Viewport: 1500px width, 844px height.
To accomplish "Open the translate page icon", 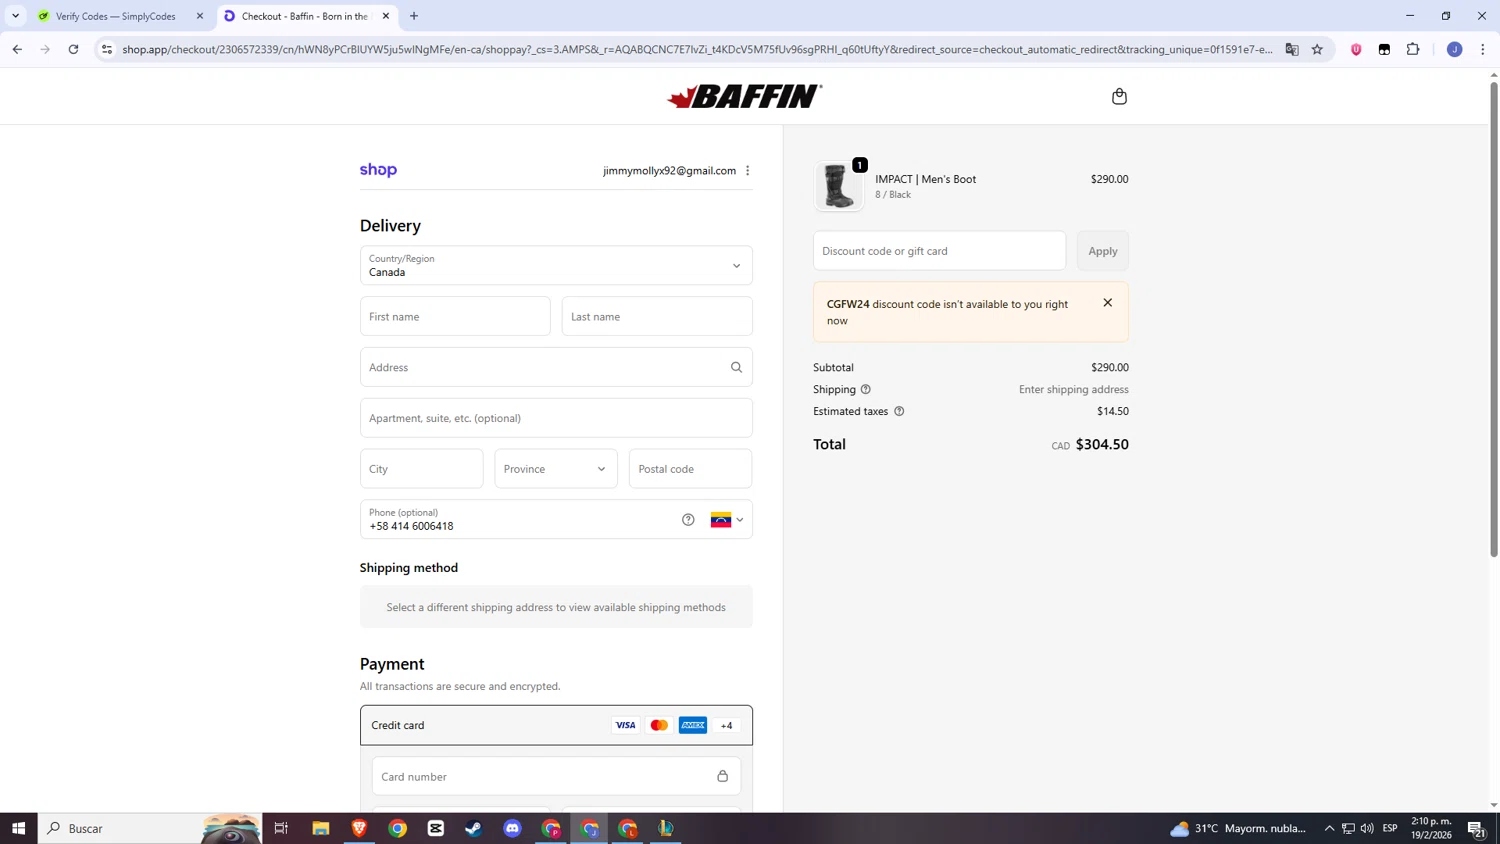I will (1292, 49).
